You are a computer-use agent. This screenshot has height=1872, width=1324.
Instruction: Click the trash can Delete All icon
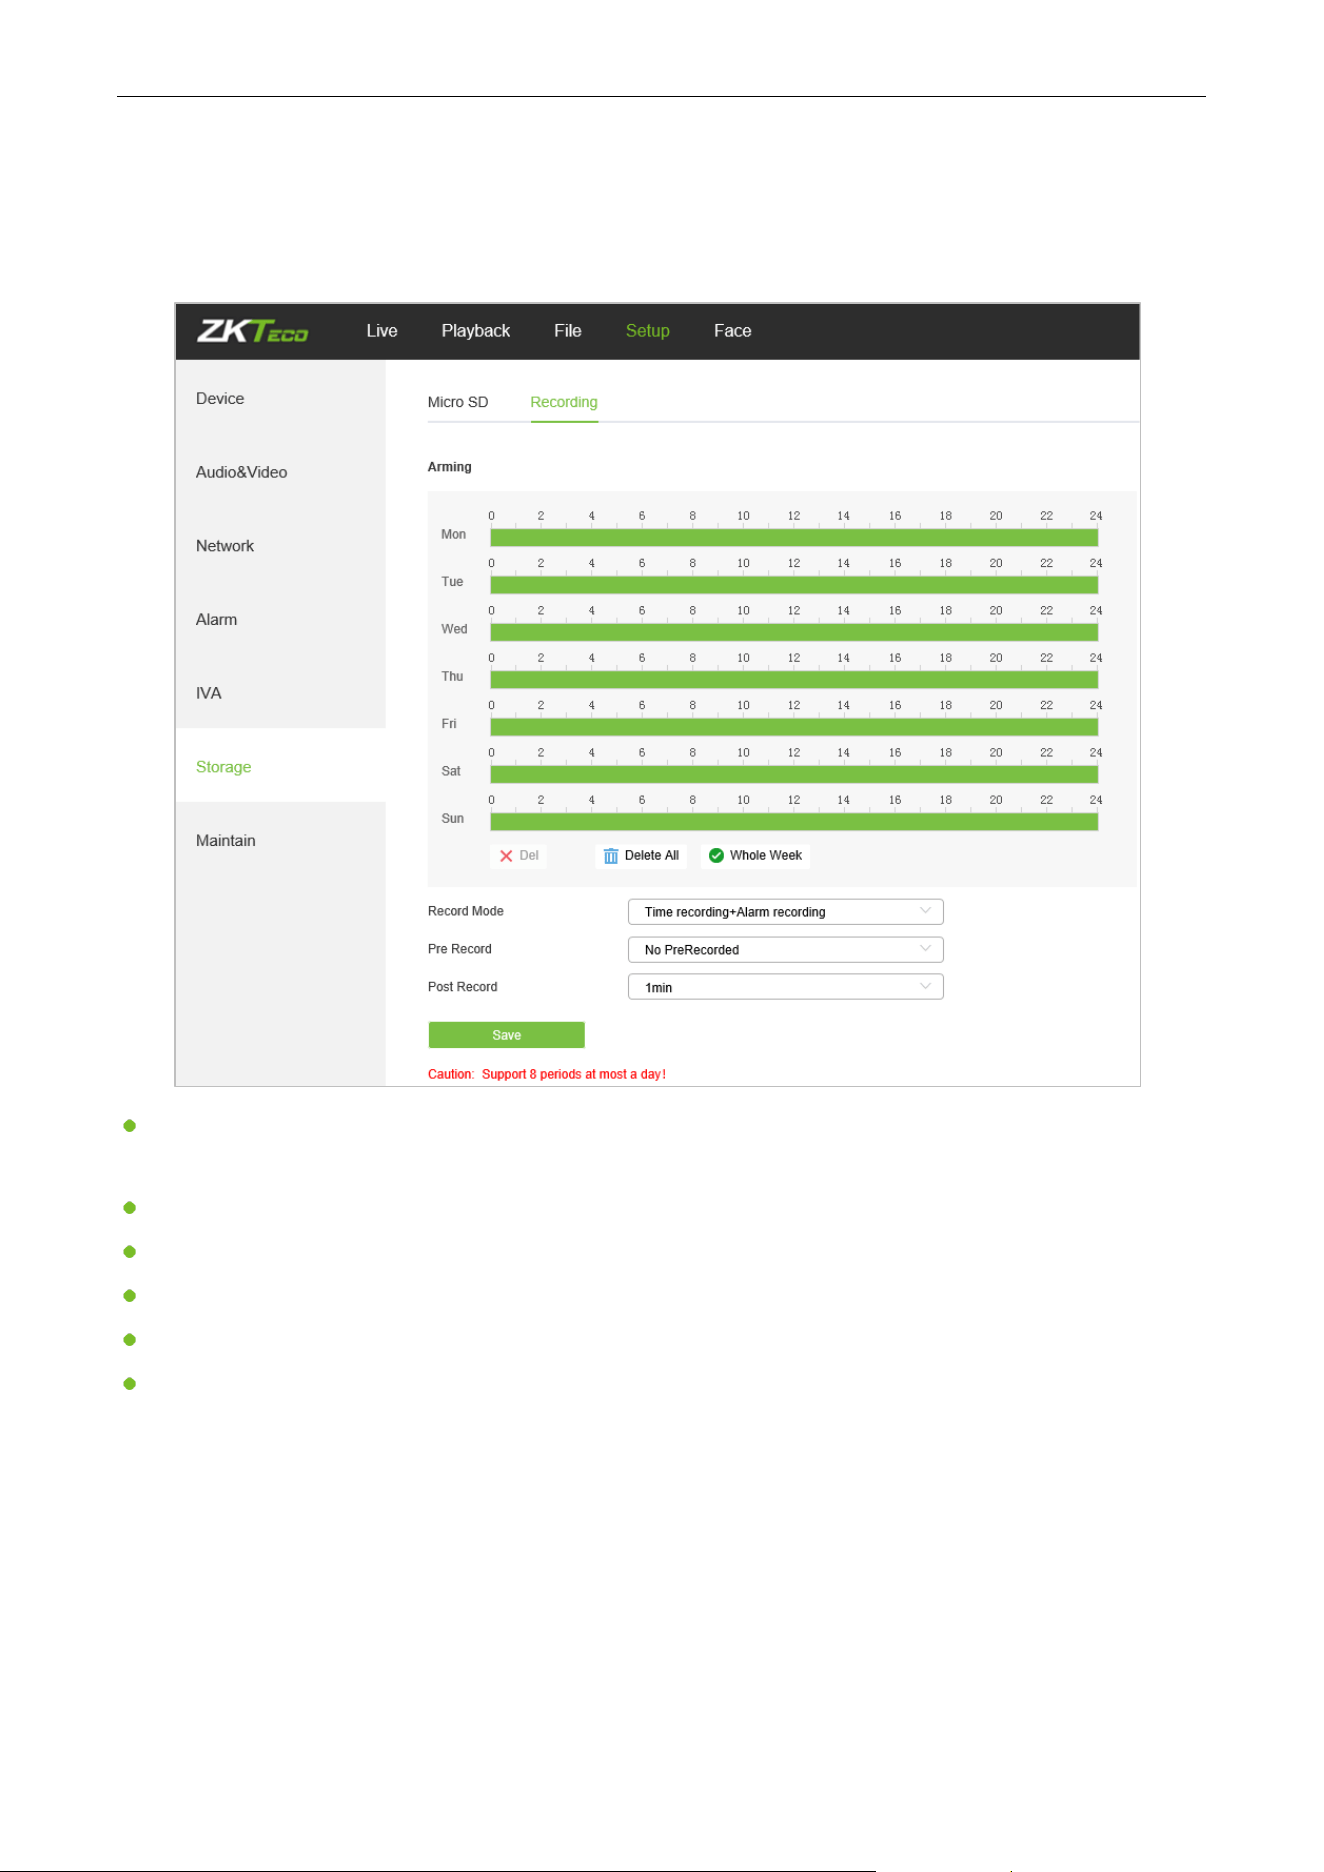click(x=611, y=856)
